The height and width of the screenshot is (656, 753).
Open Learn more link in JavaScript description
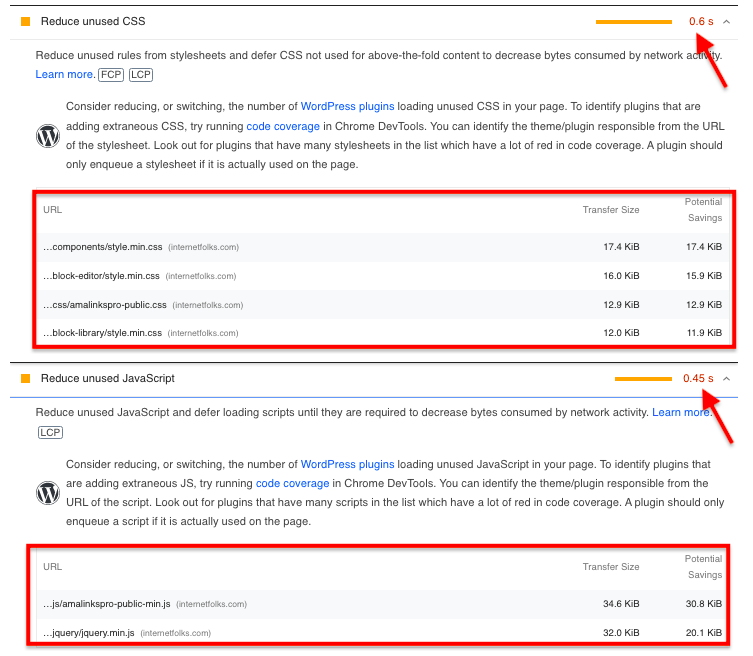[681, 413]
